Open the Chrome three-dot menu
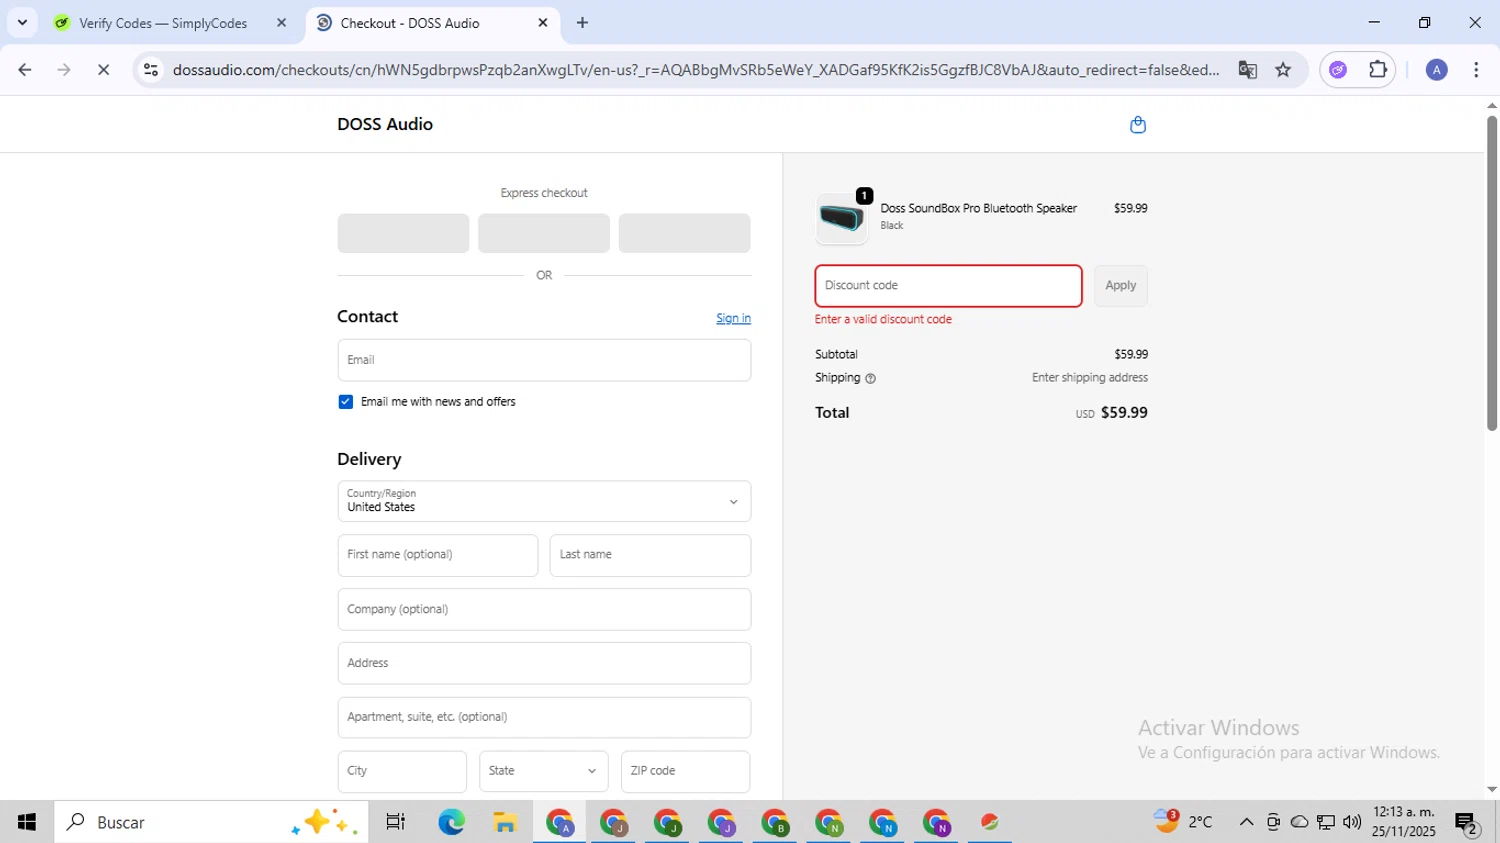 (1476, 70)
